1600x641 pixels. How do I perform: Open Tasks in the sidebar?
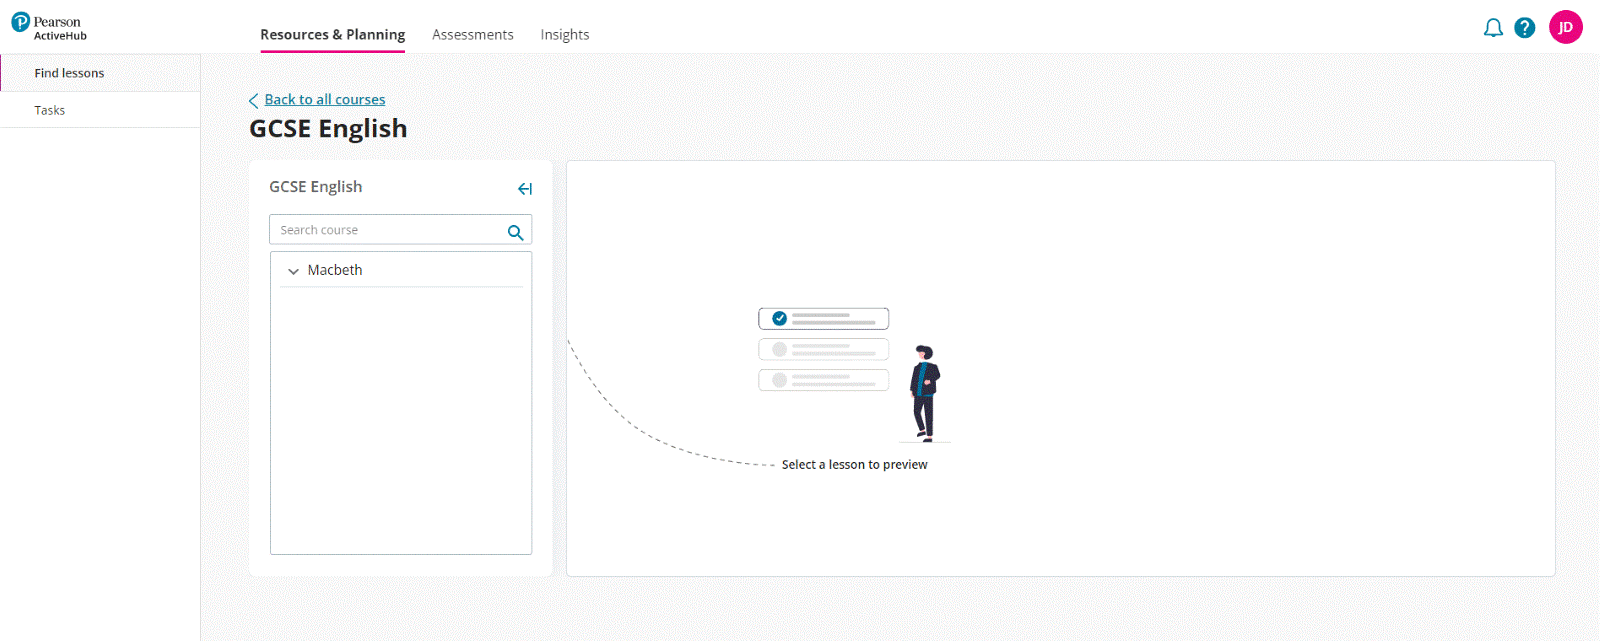click(x=50, y=110)
